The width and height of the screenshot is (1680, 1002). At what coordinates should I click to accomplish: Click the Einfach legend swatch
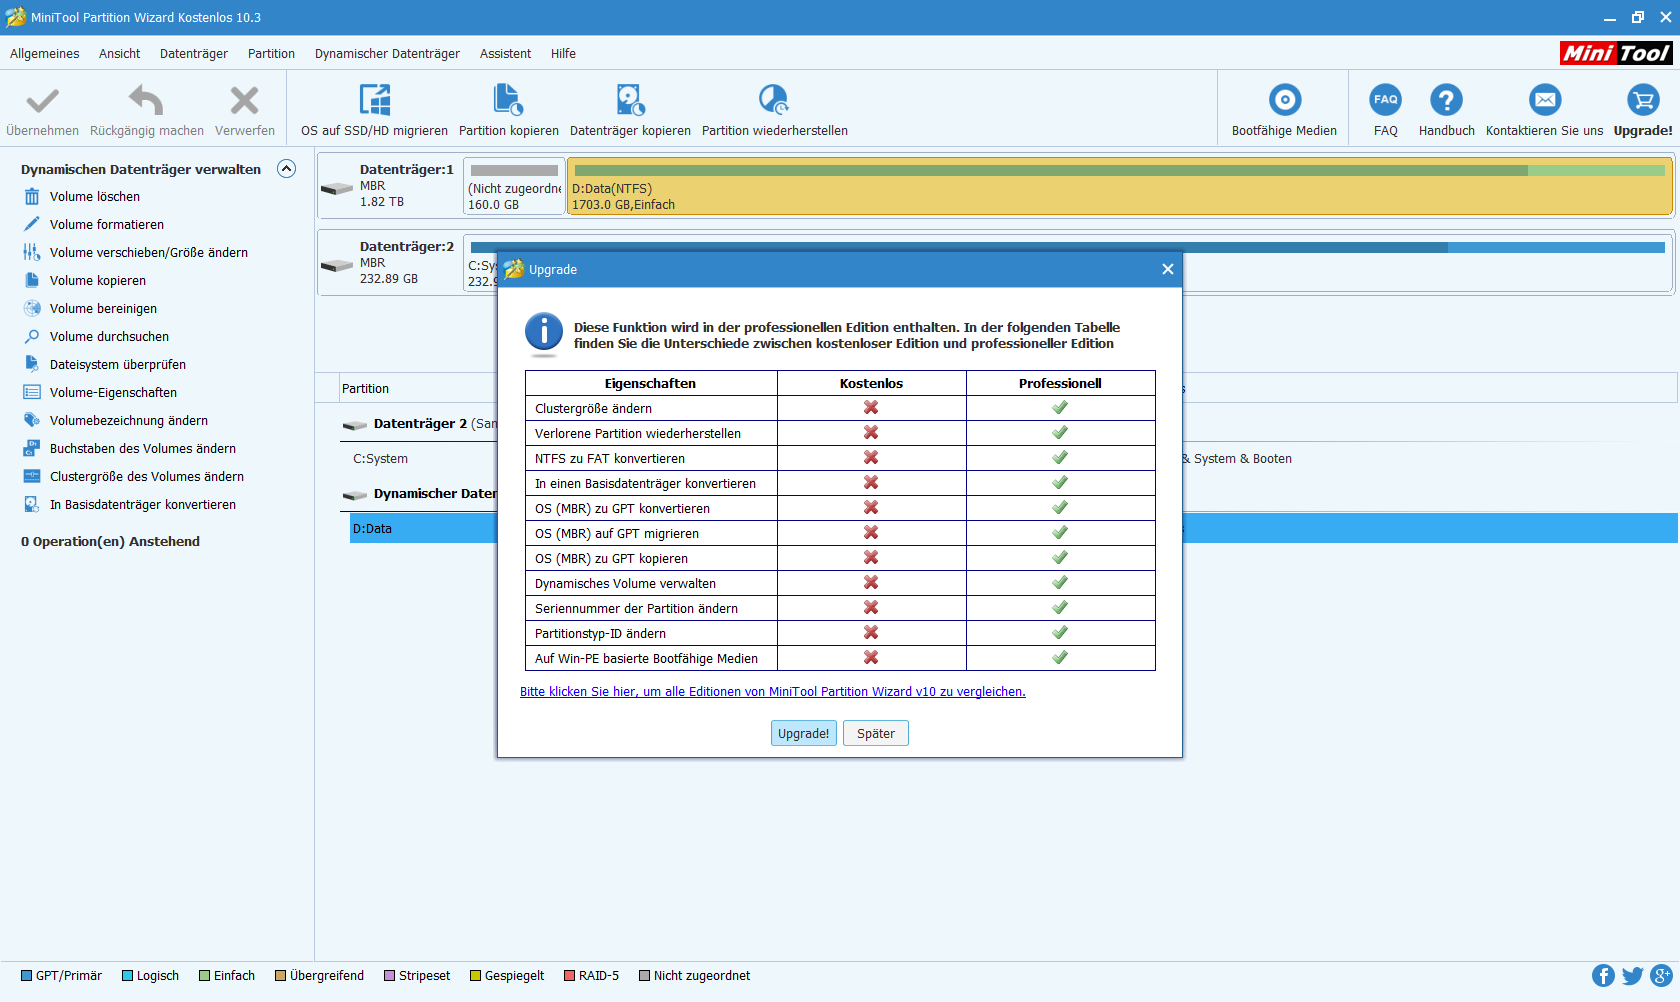(205, 976)
